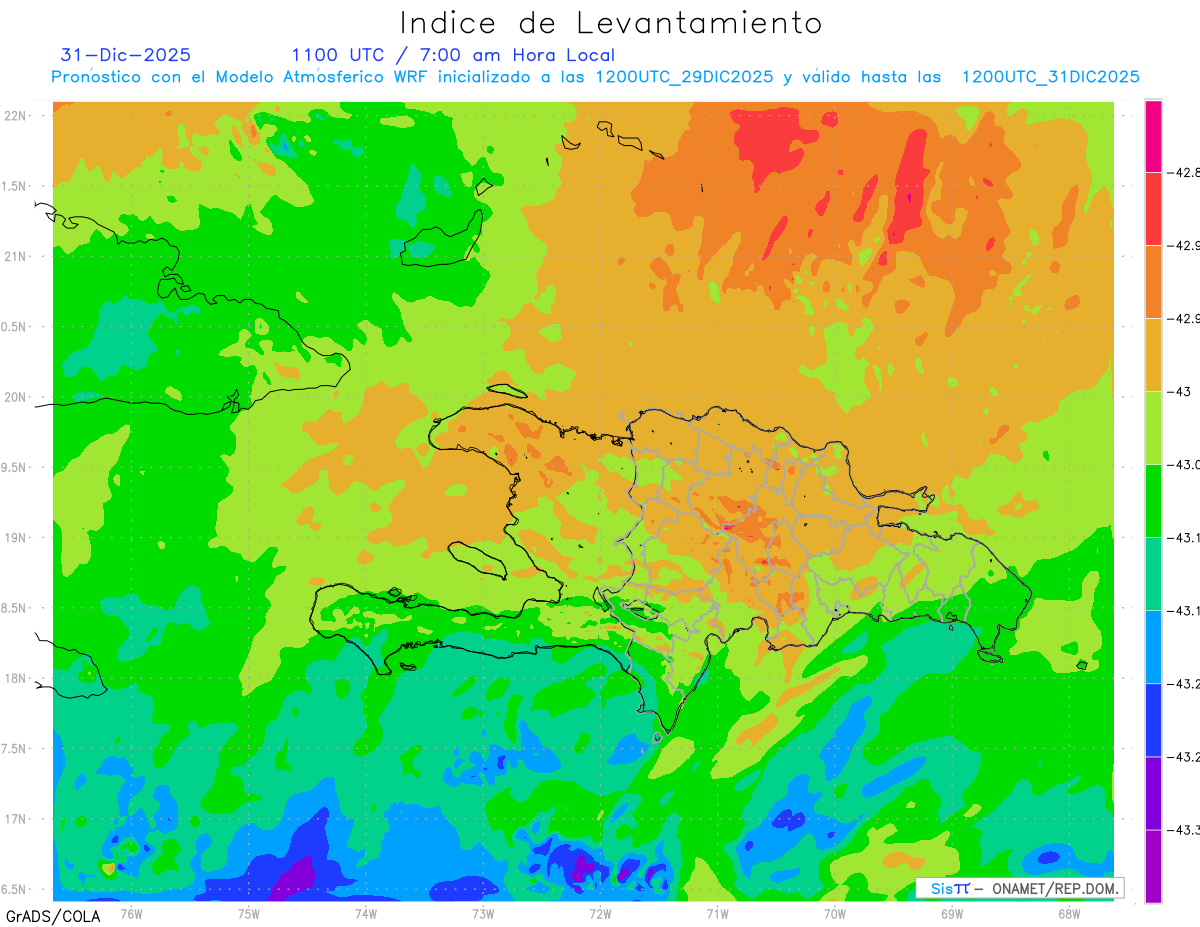Click '1100 UTC / 7:00 am Hora Local'
This screenshot has height=927, width=1200.
(453, 55)
